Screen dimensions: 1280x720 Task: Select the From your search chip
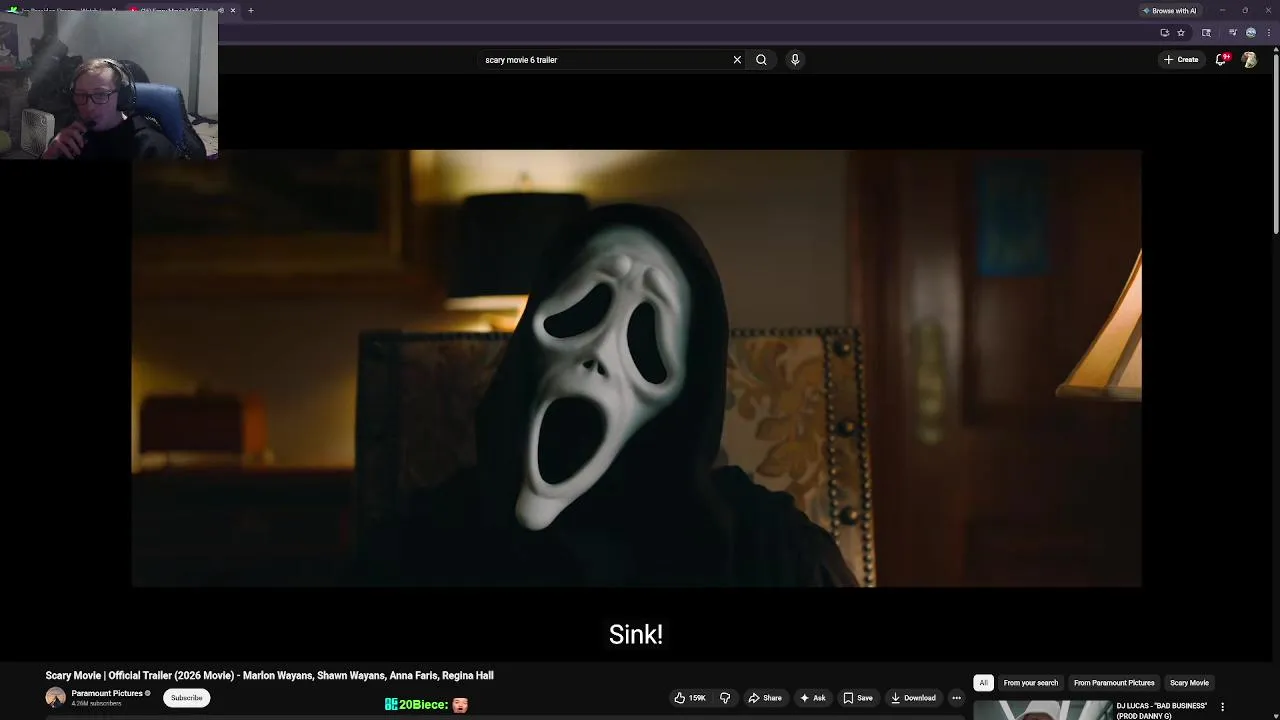1030,683
